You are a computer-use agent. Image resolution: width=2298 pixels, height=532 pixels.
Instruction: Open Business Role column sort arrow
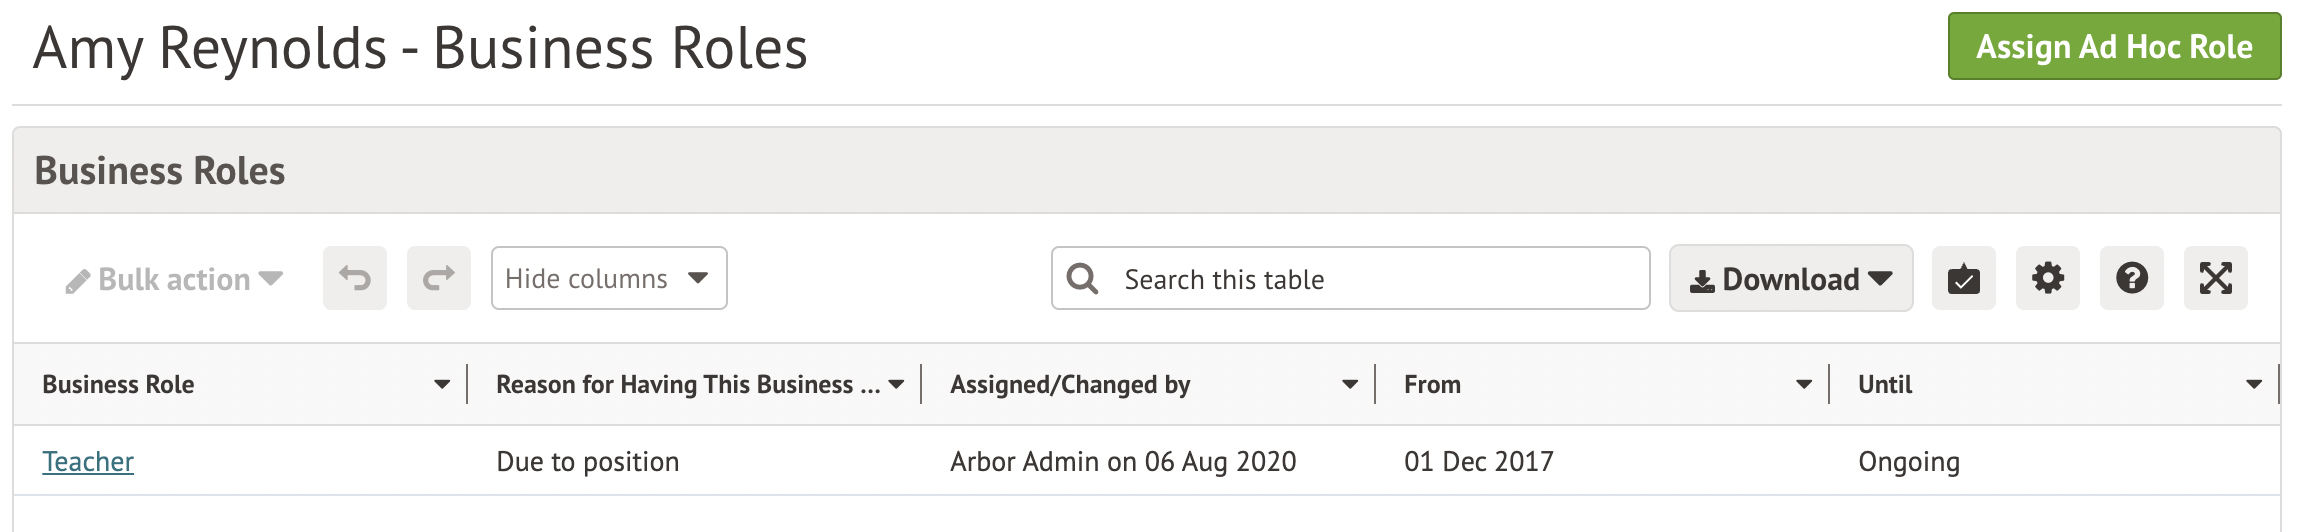click(x=441, y=385)
